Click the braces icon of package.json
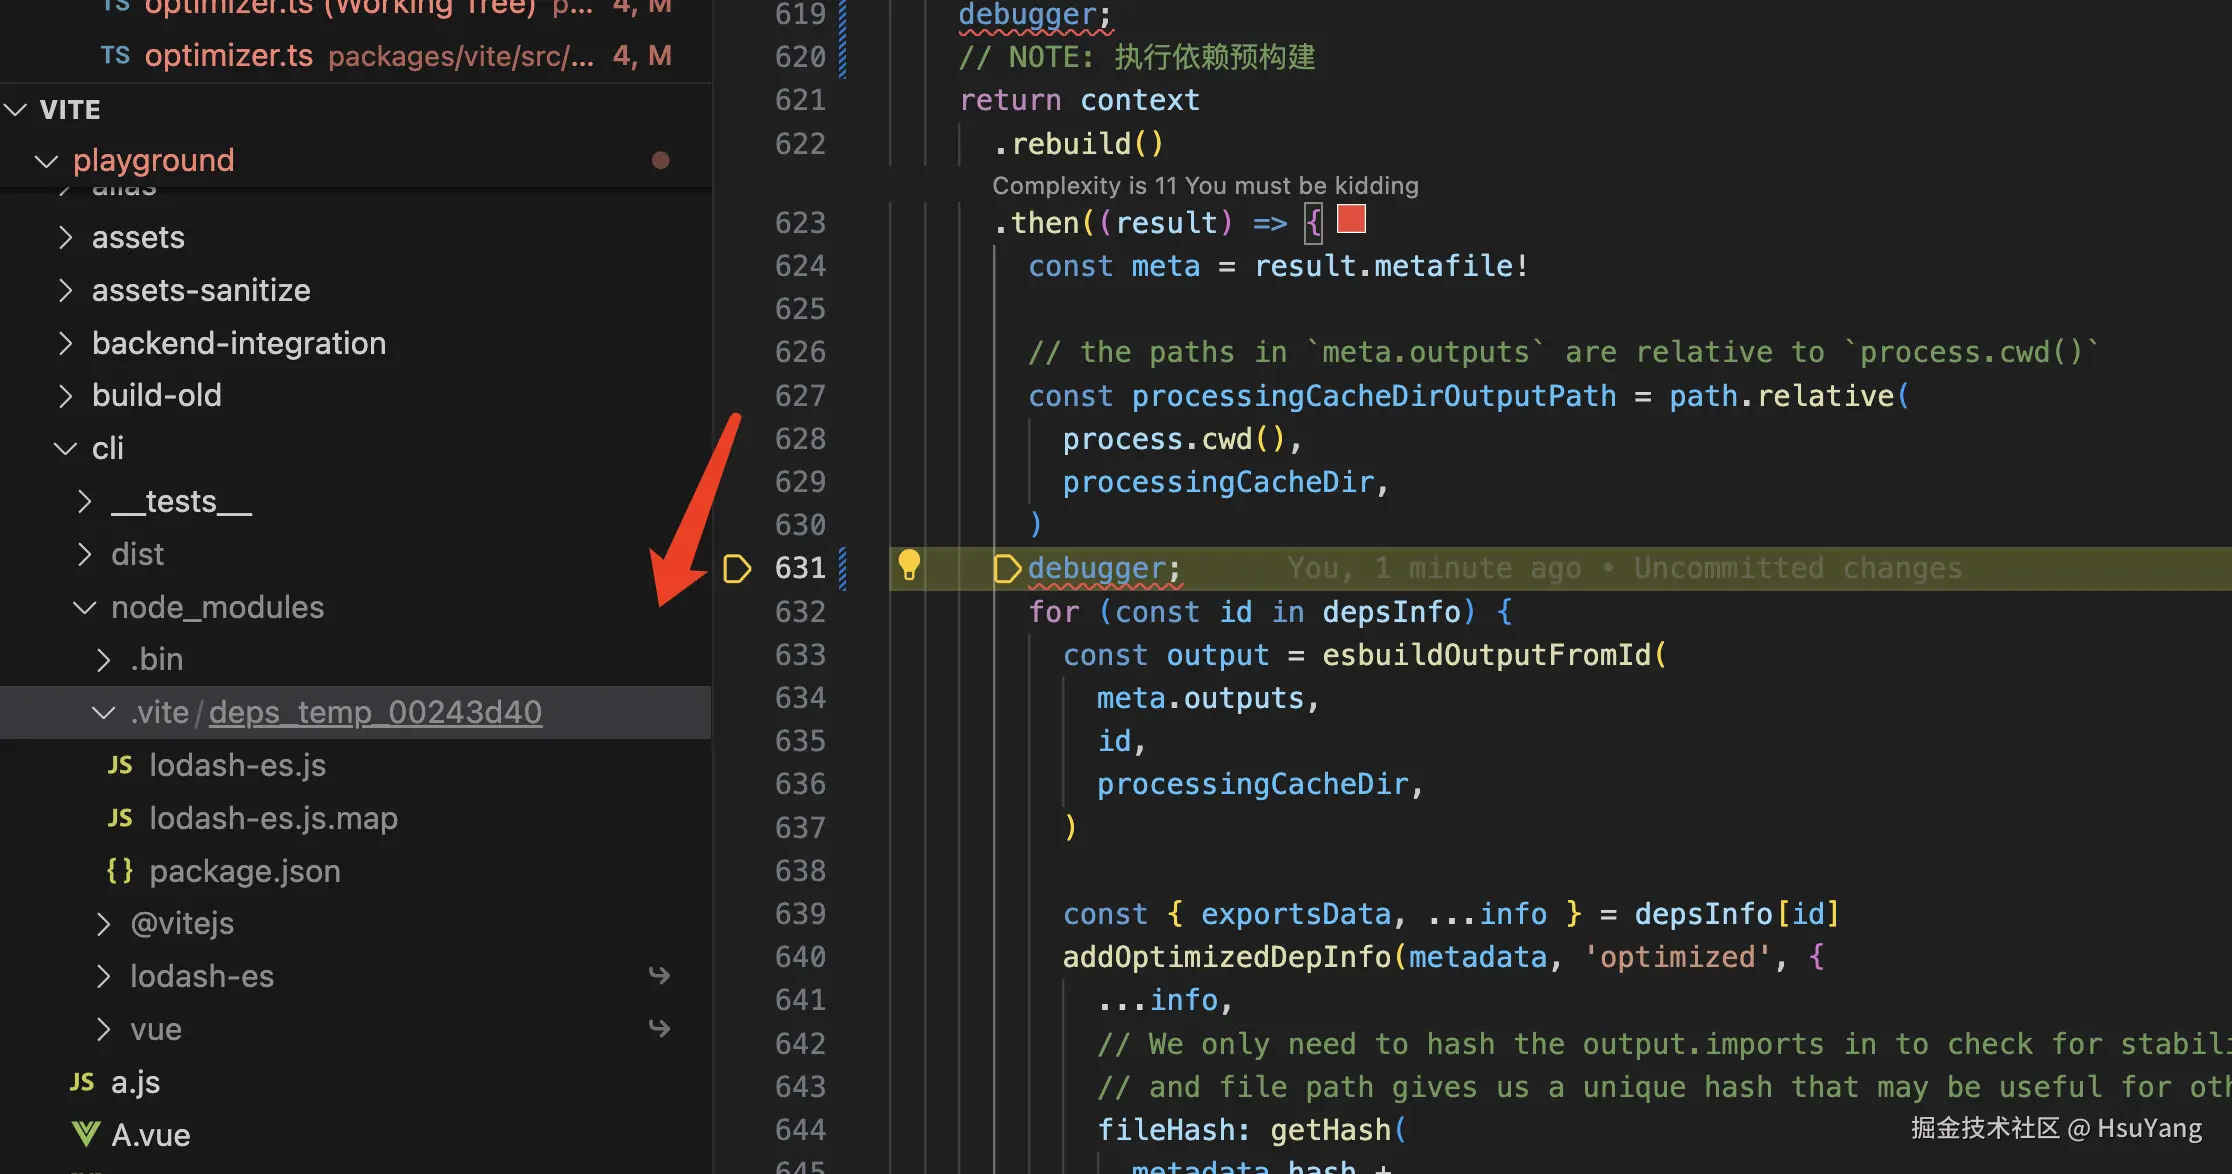Viewport: 2232px width, 1174px height. [120, 871]
